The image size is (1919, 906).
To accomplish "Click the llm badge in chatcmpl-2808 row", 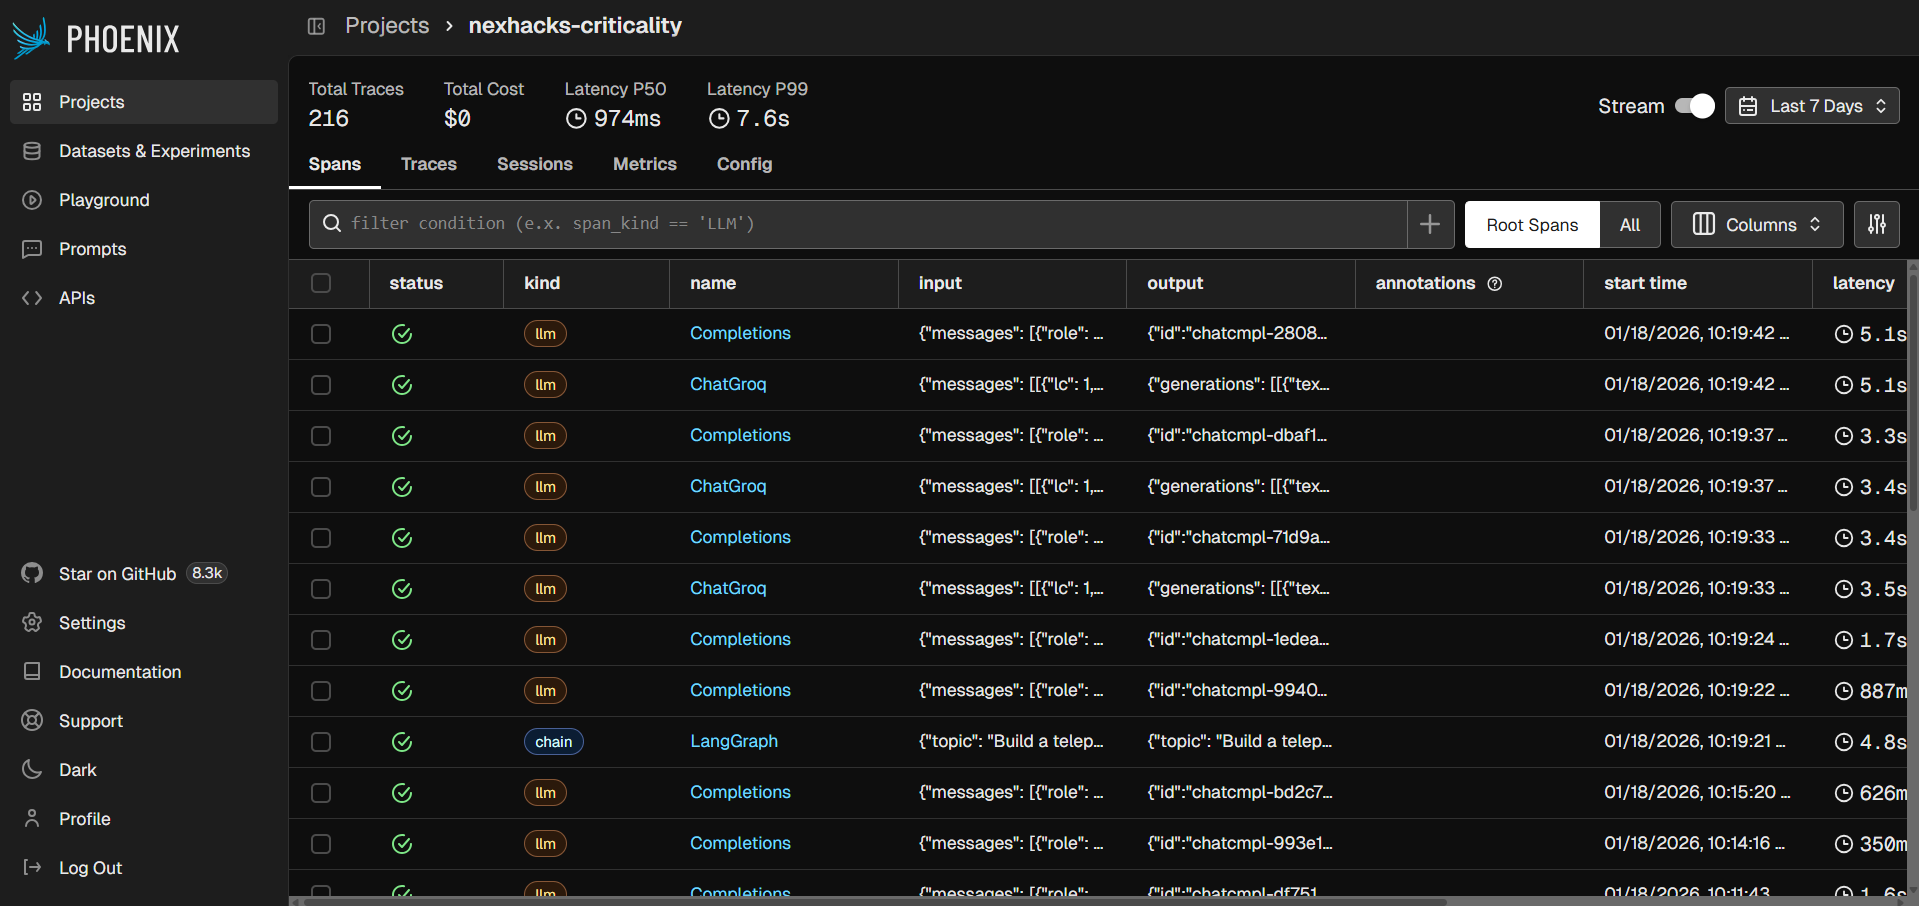I will (x=545, y=334).
